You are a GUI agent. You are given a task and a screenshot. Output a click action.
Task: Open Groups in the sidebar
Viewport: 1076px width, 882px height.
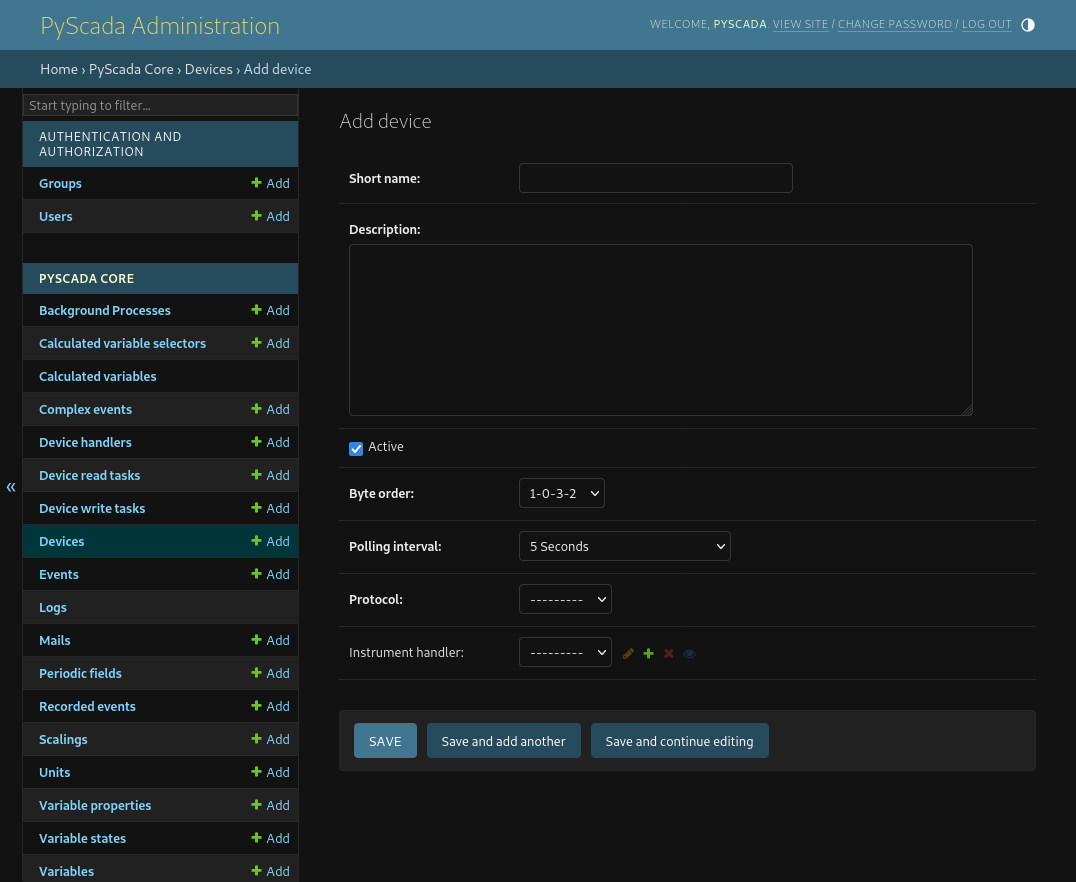point(60,183)
